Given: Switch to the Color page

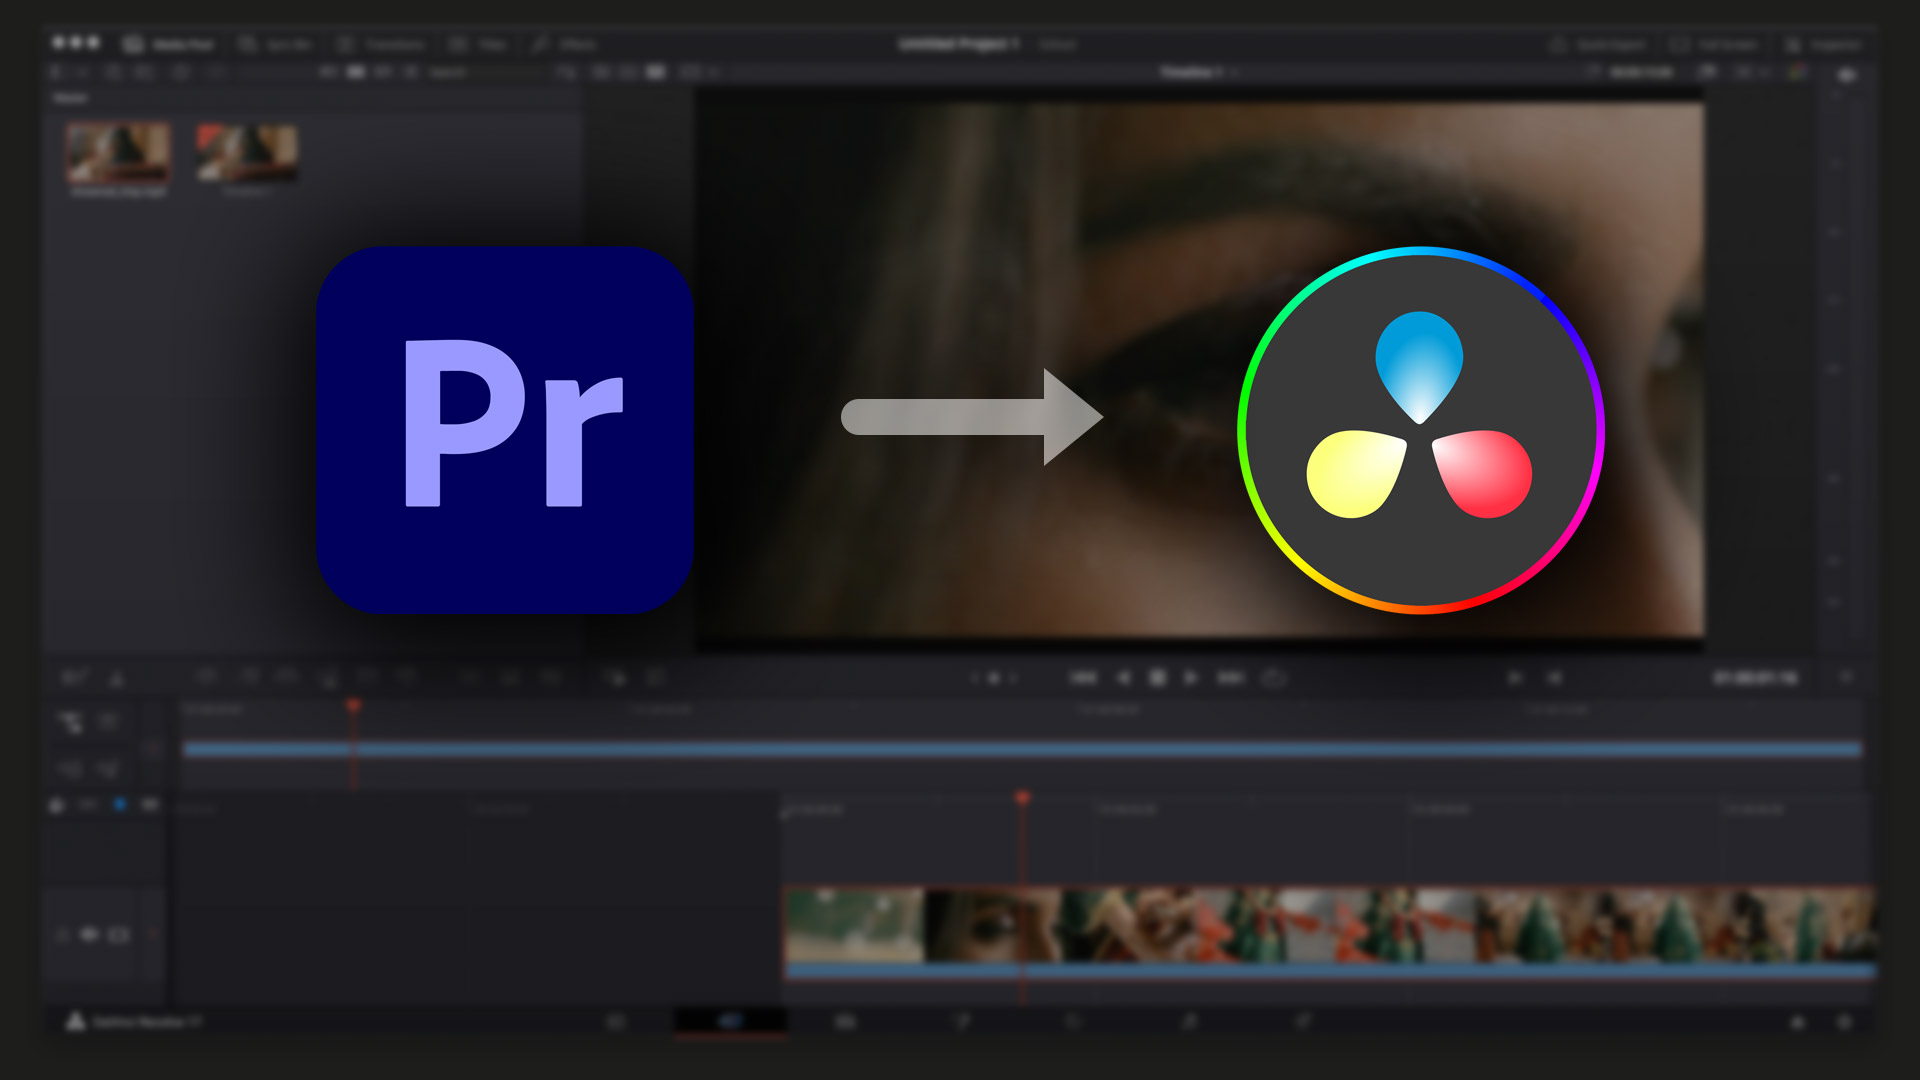Looking at the screenshot, I should (1073, 1022).
